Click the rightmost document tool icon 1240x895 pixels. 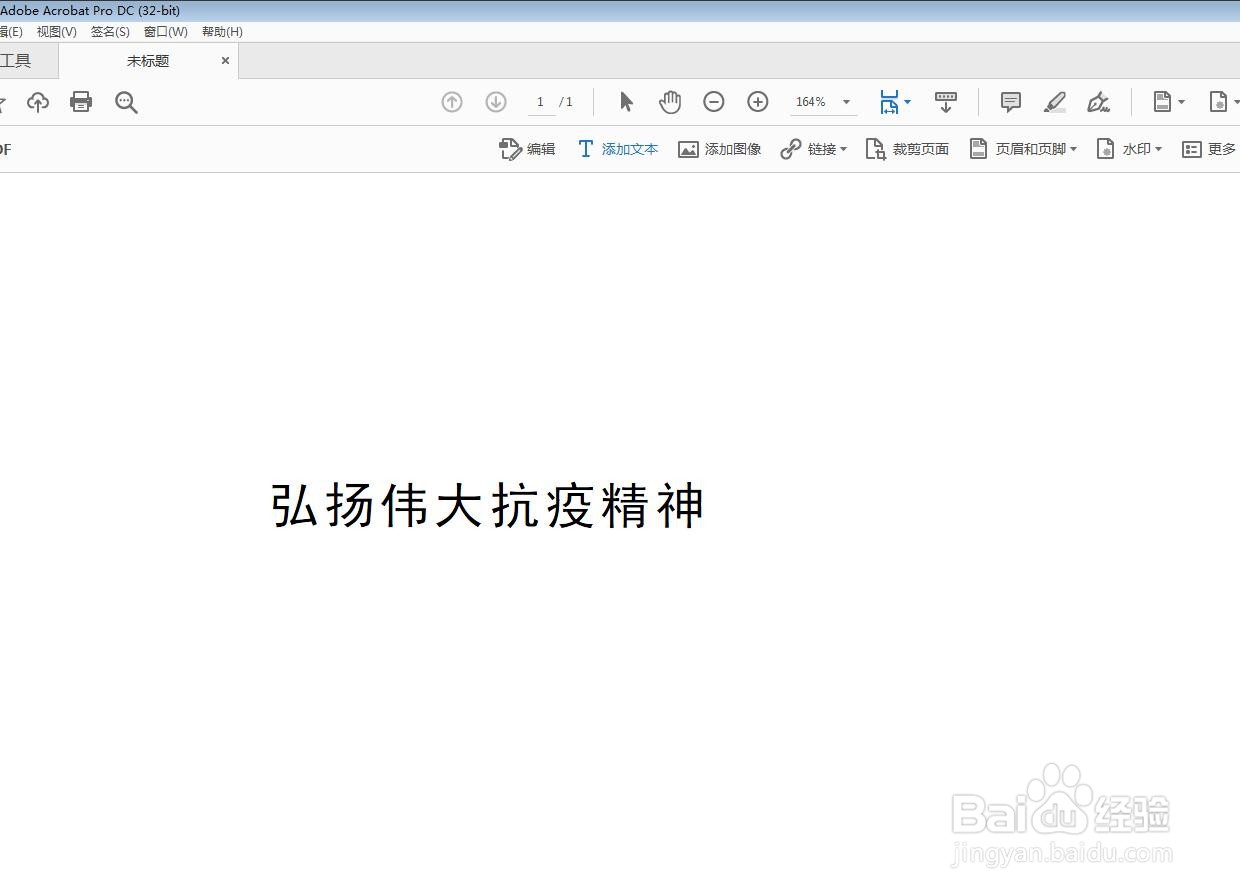coord(1218,102)
